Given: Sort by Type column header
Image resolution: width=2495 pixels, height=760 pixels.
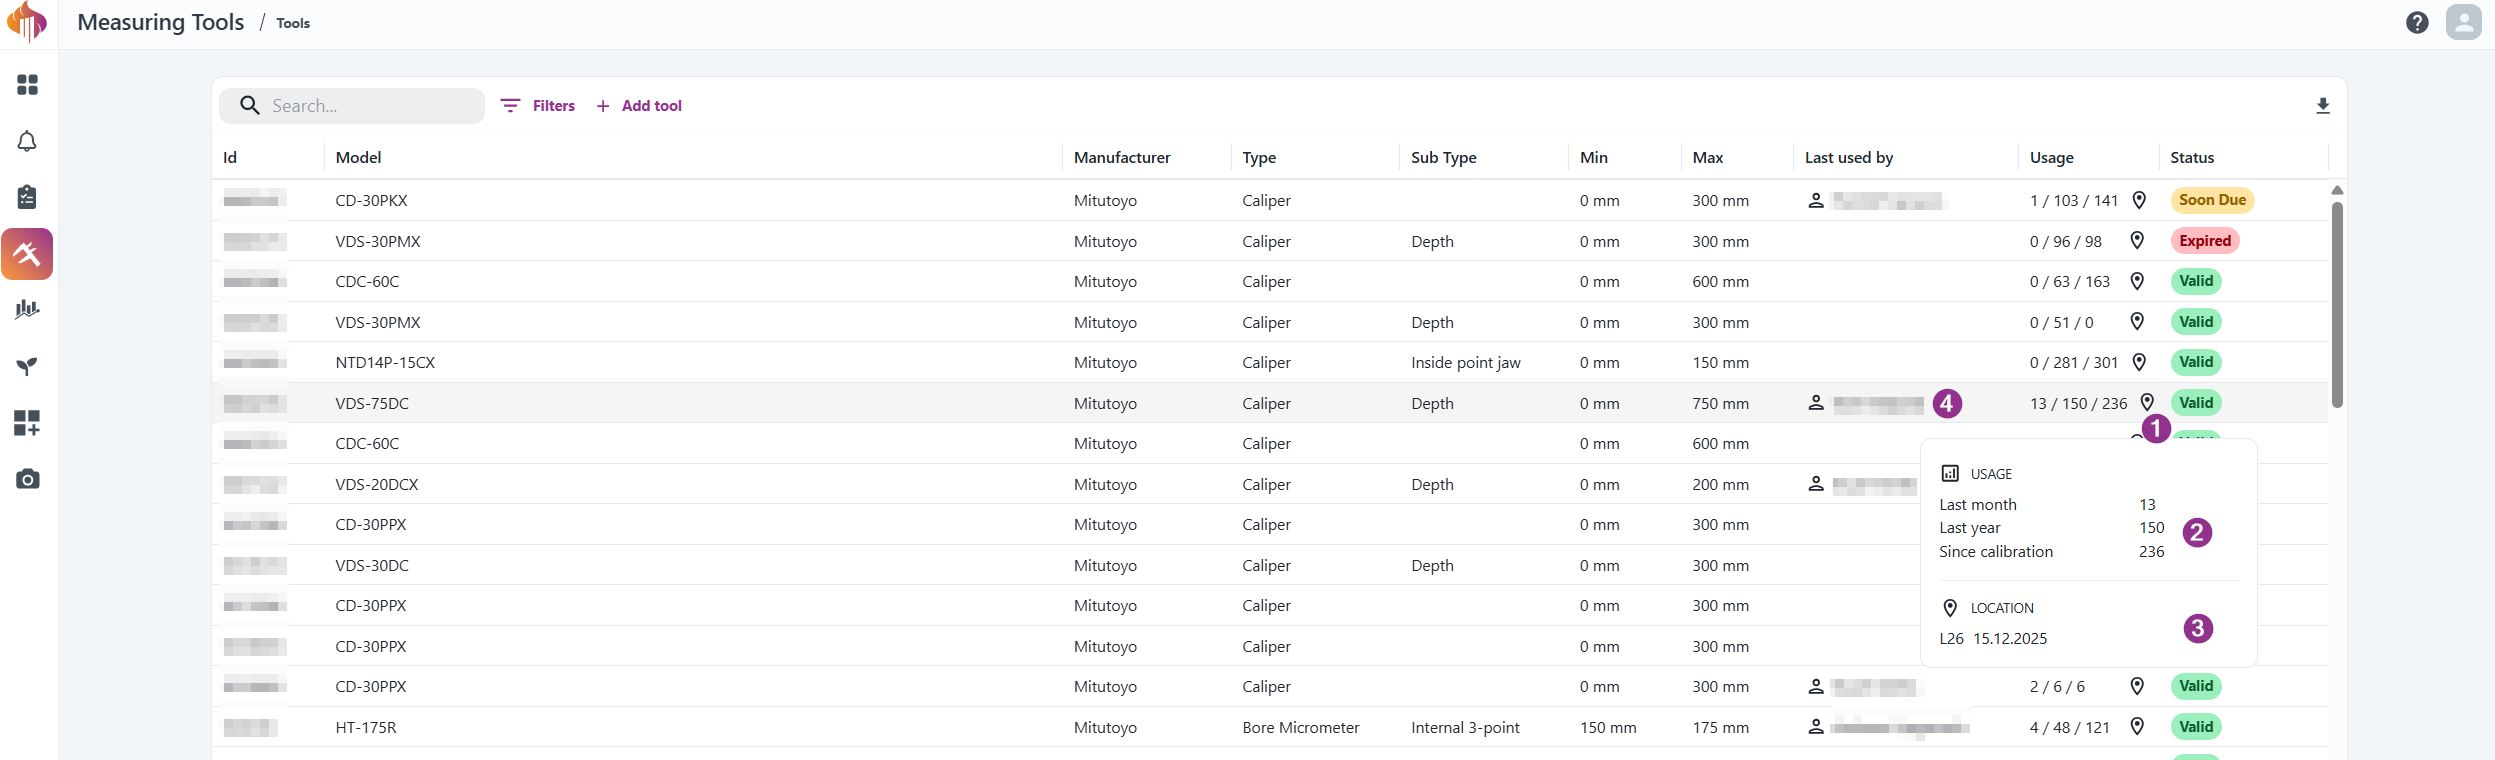Looking at the screenshot, I should coord(1259,158).
